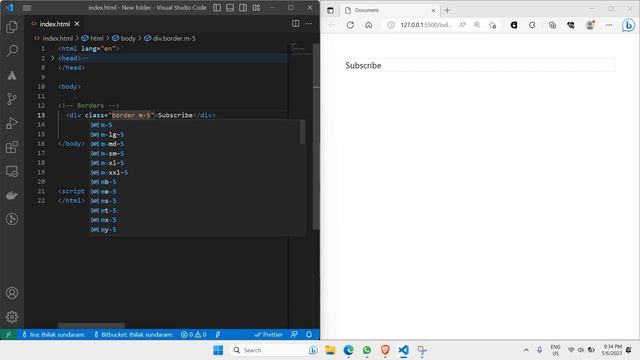Open the Search view in activity bar
Screen dimensions: 640x360
click(12, 51)
